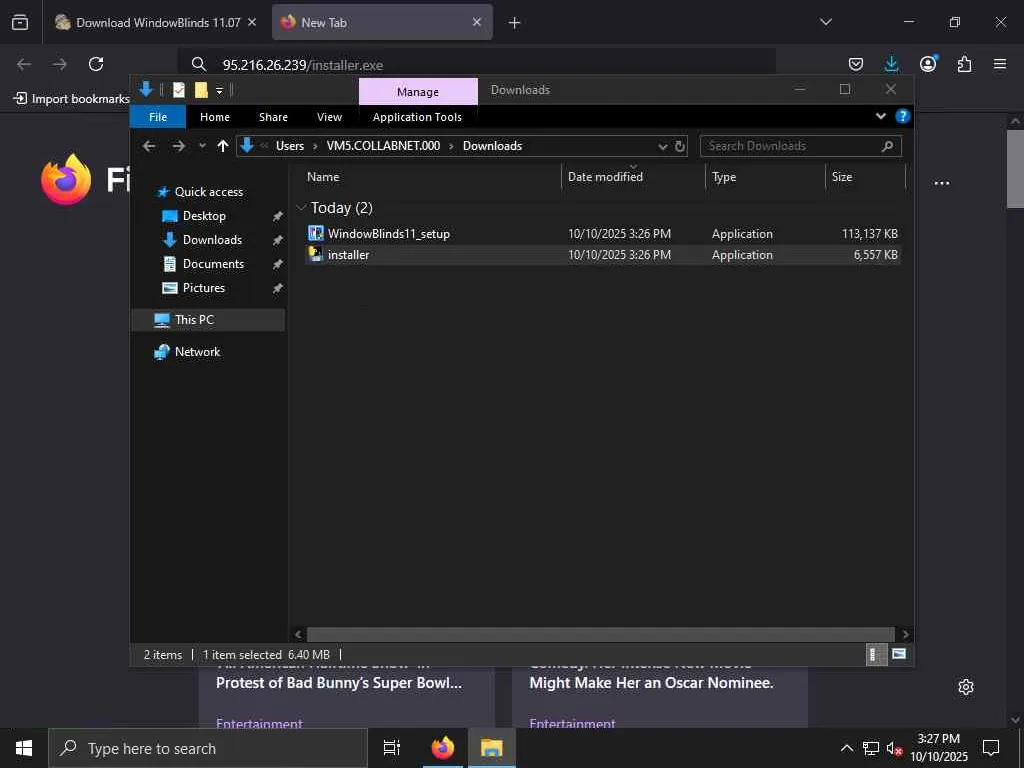
Task: Open Customize Quick Access Toolbar dropdown
Action: (219, 91)
